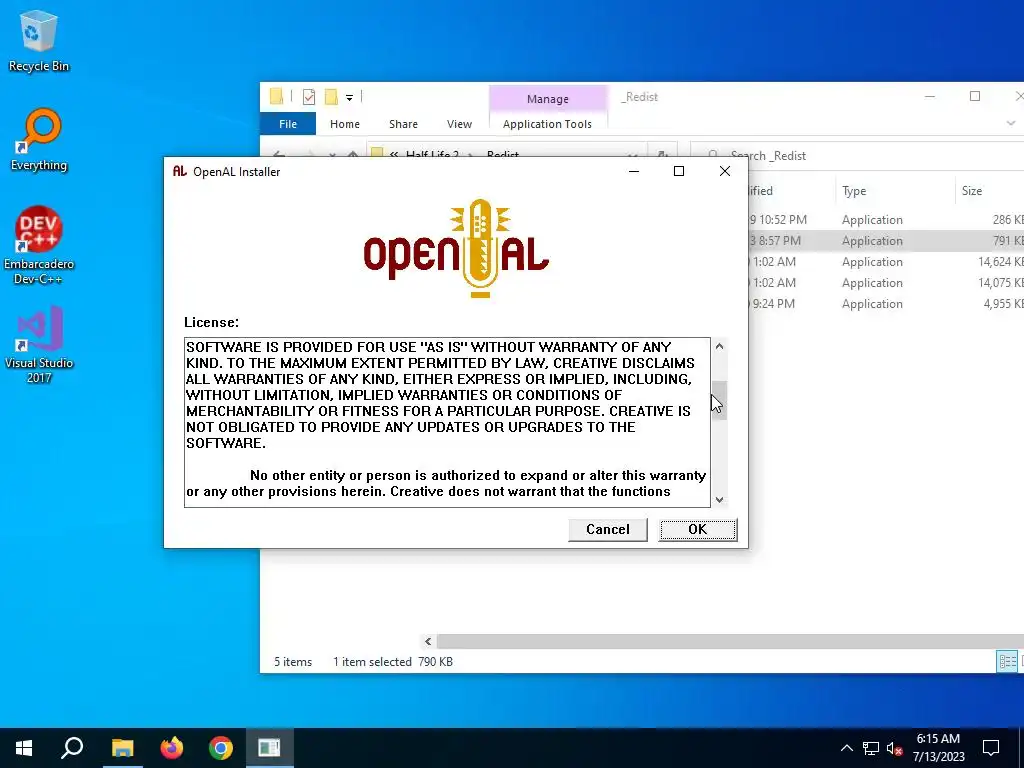
Task: Open the Visual Studio 2017 desktop shortcut
Action: coord(39,344)
